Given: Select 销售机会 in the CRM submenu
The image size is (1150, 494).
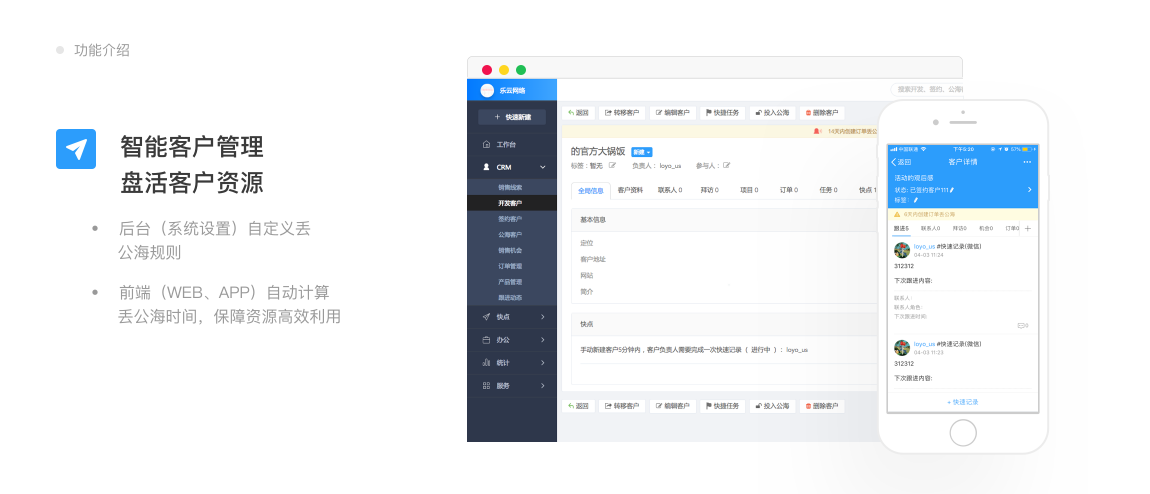Looking at the screenshot, I should [x=510, y=251].
